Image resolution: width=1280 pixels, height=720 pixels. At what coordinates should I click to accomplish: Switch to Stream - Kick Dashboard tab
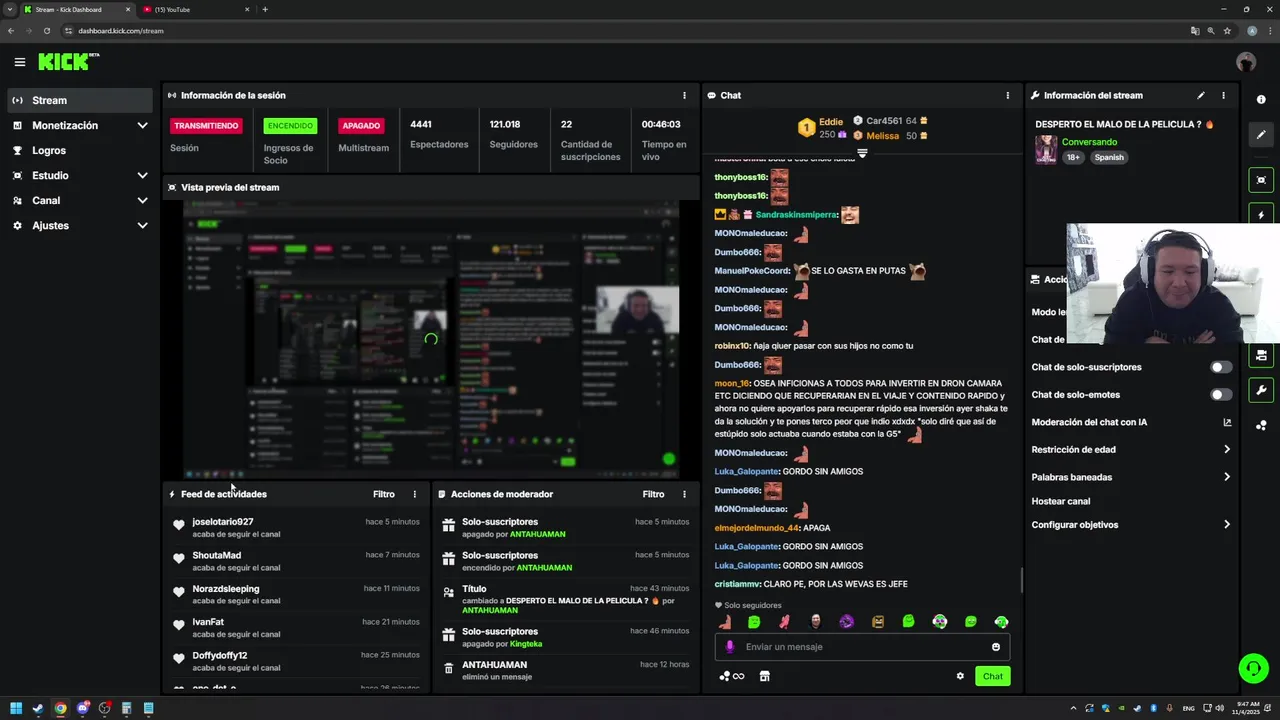click(x=75, y=9)
